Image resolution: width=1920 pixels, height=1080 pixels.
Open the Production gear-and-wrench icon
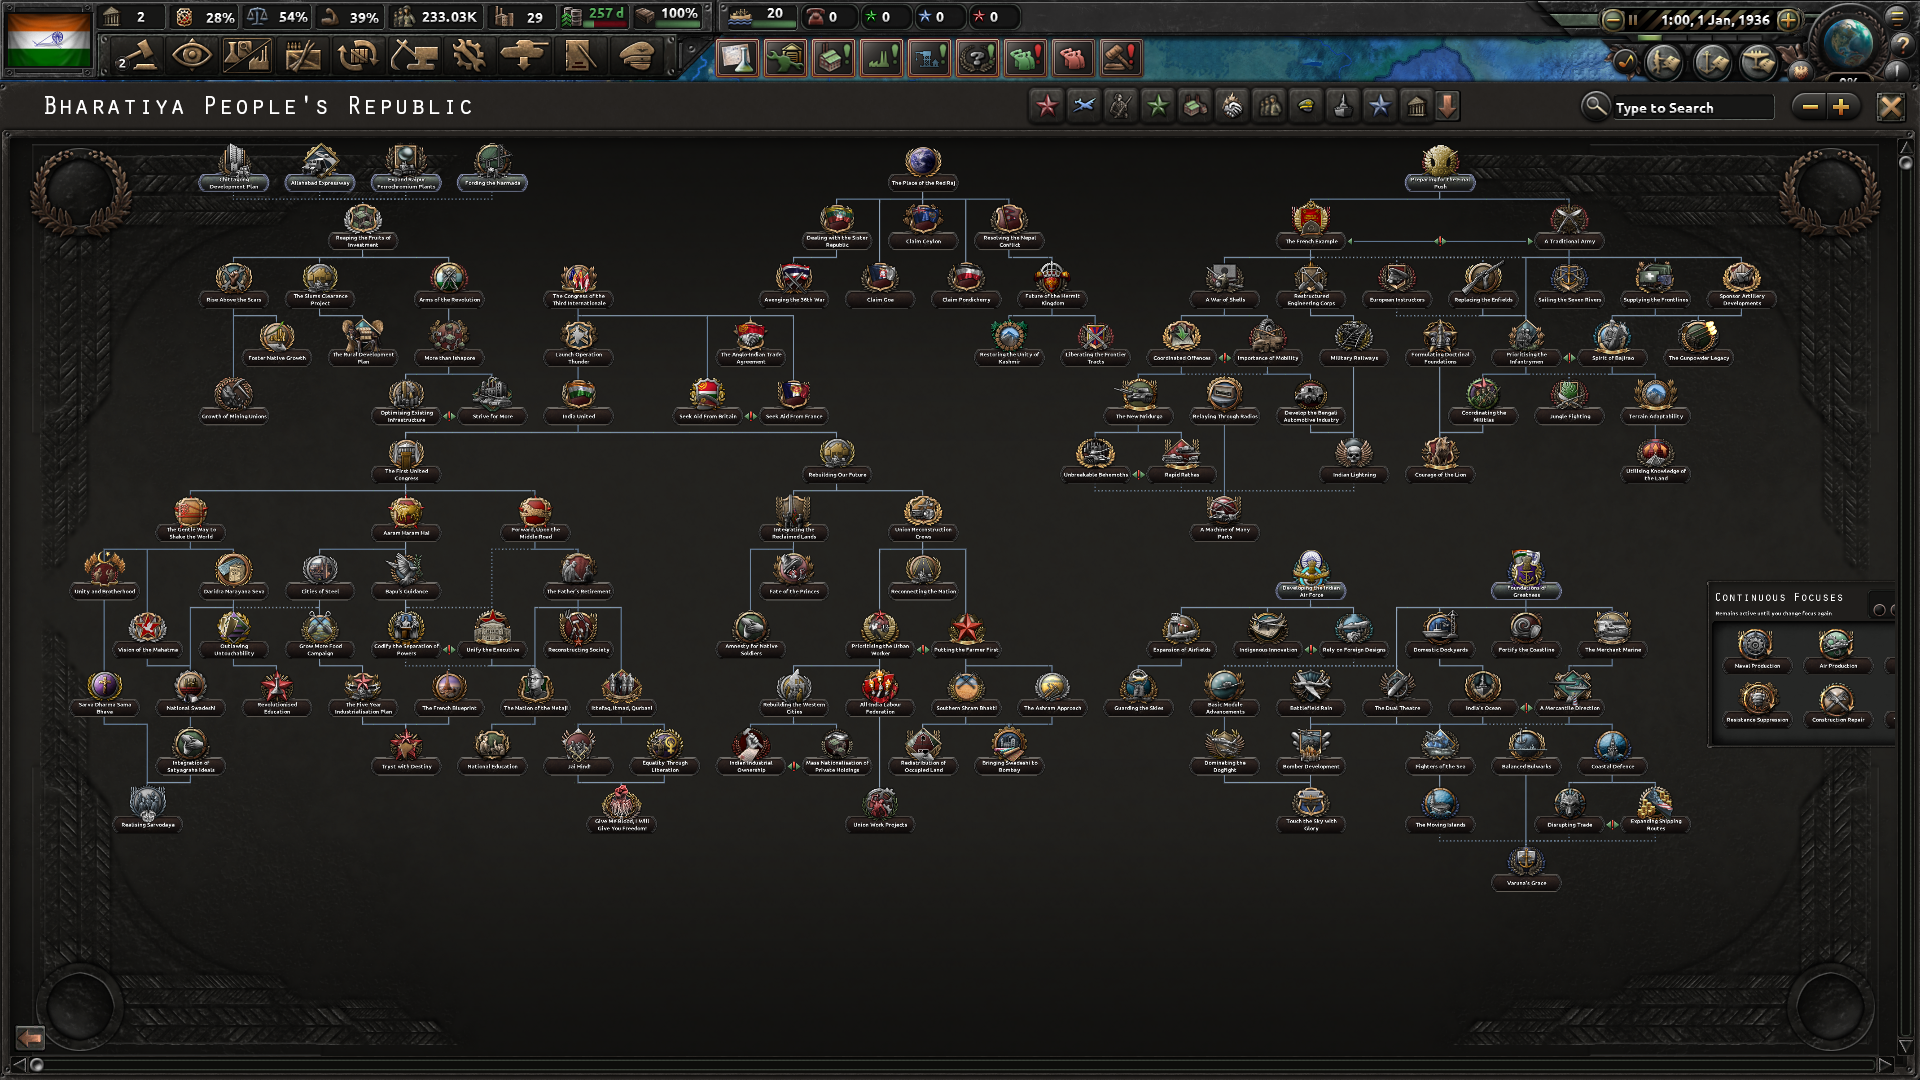(469, 56)
